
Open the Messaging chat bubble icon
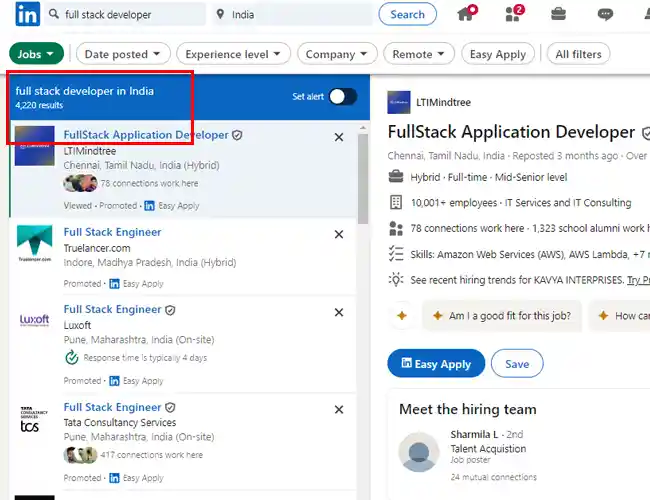[605, 15]
